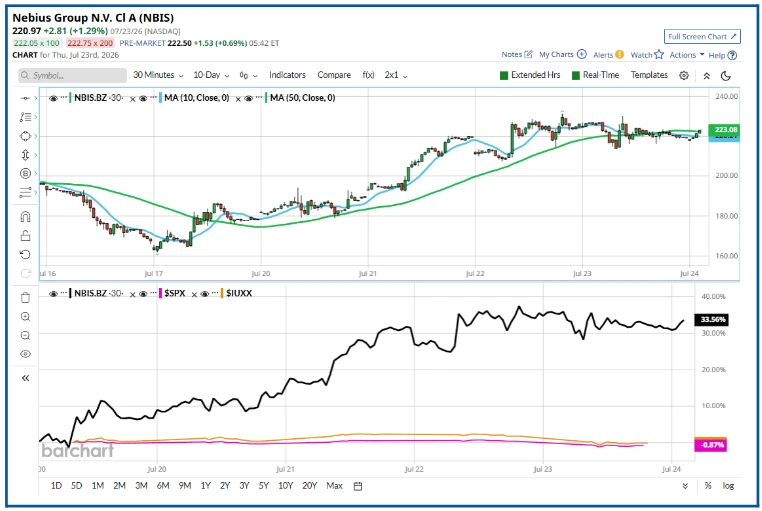Select the price range measure tool
Image resolution: width=762 pixels, height=511 pixels.
click(x=25, y=155)
